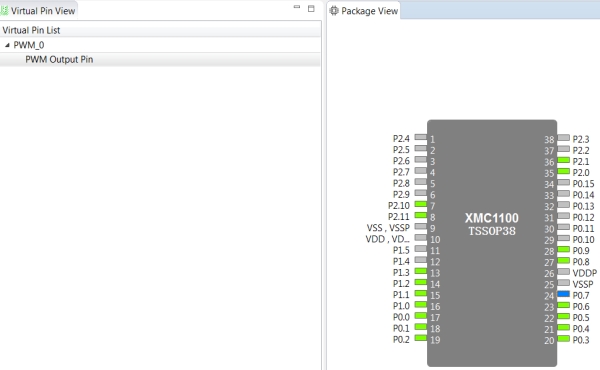
Task: Switch to the Virtual Pin View tab
Action: point(38,11)
